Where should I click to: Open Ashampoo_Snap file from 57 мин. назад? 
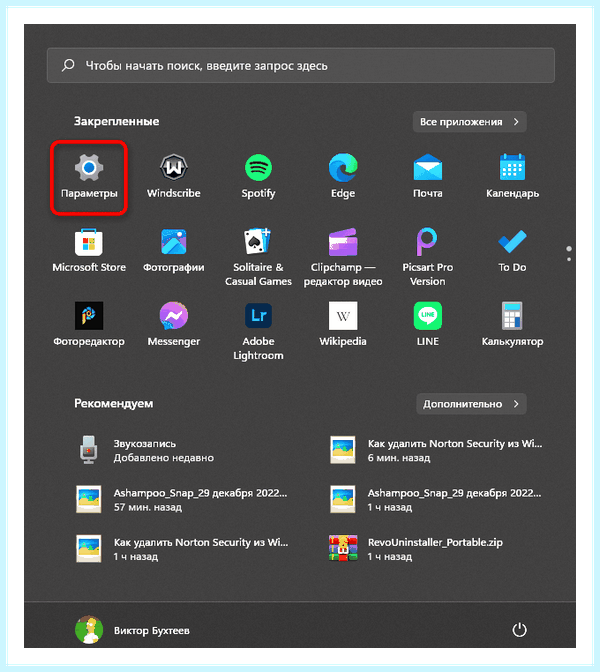183,499
